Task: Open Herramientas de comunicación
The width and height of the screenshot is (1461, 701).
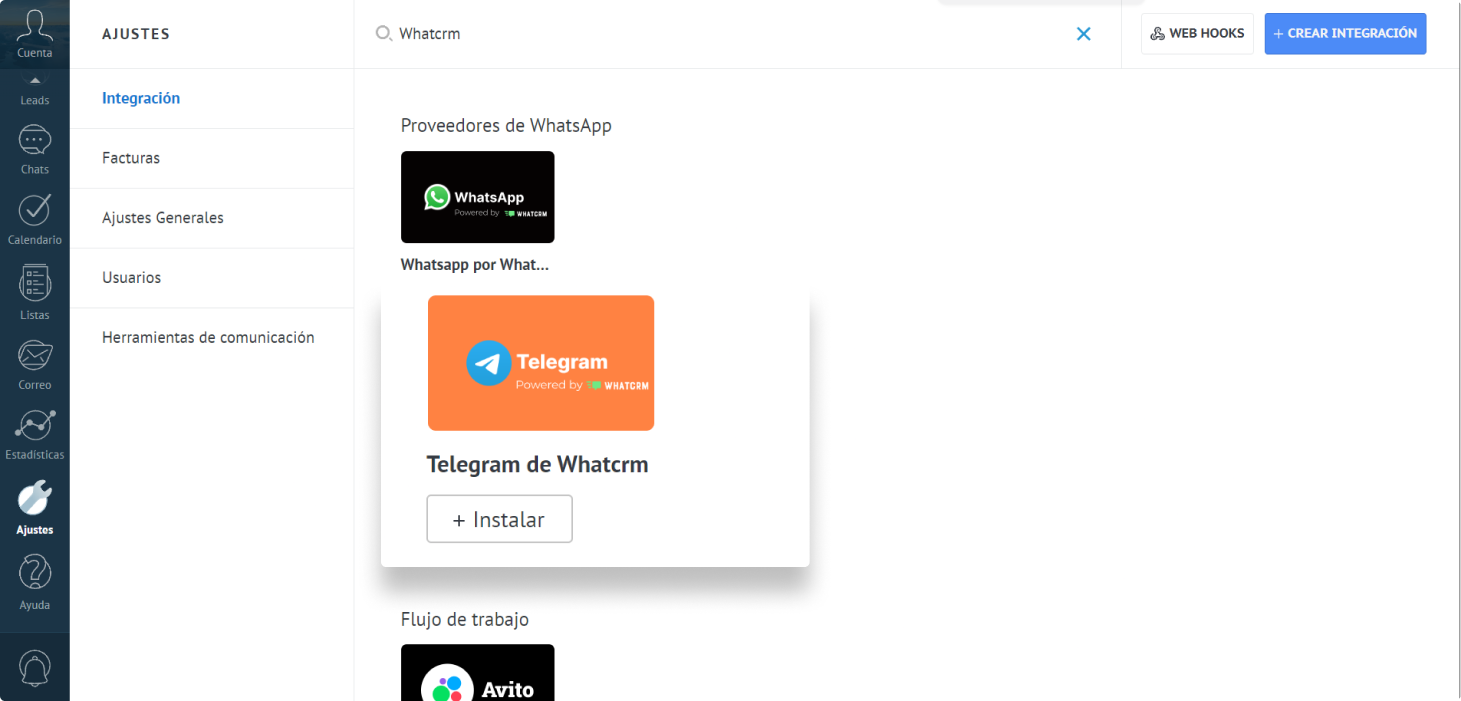Action: [x=208, y=338]
